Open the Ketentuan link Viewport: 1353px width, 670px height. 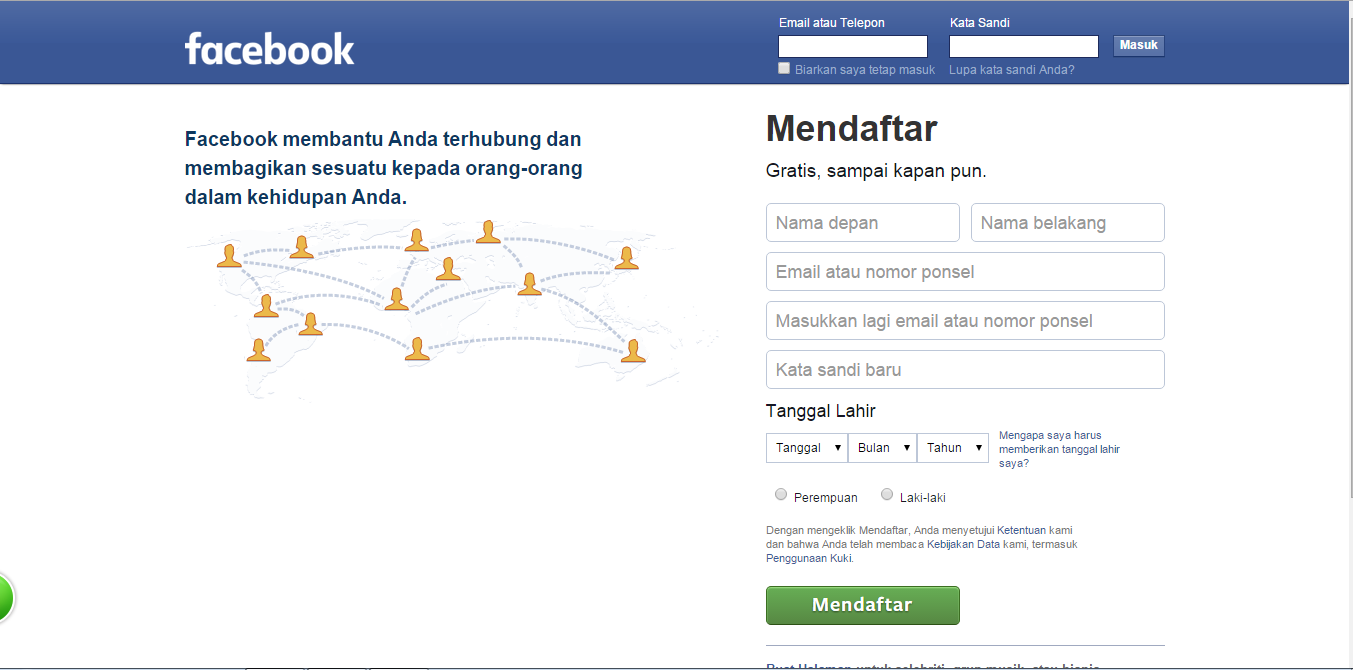(1021, 530)
